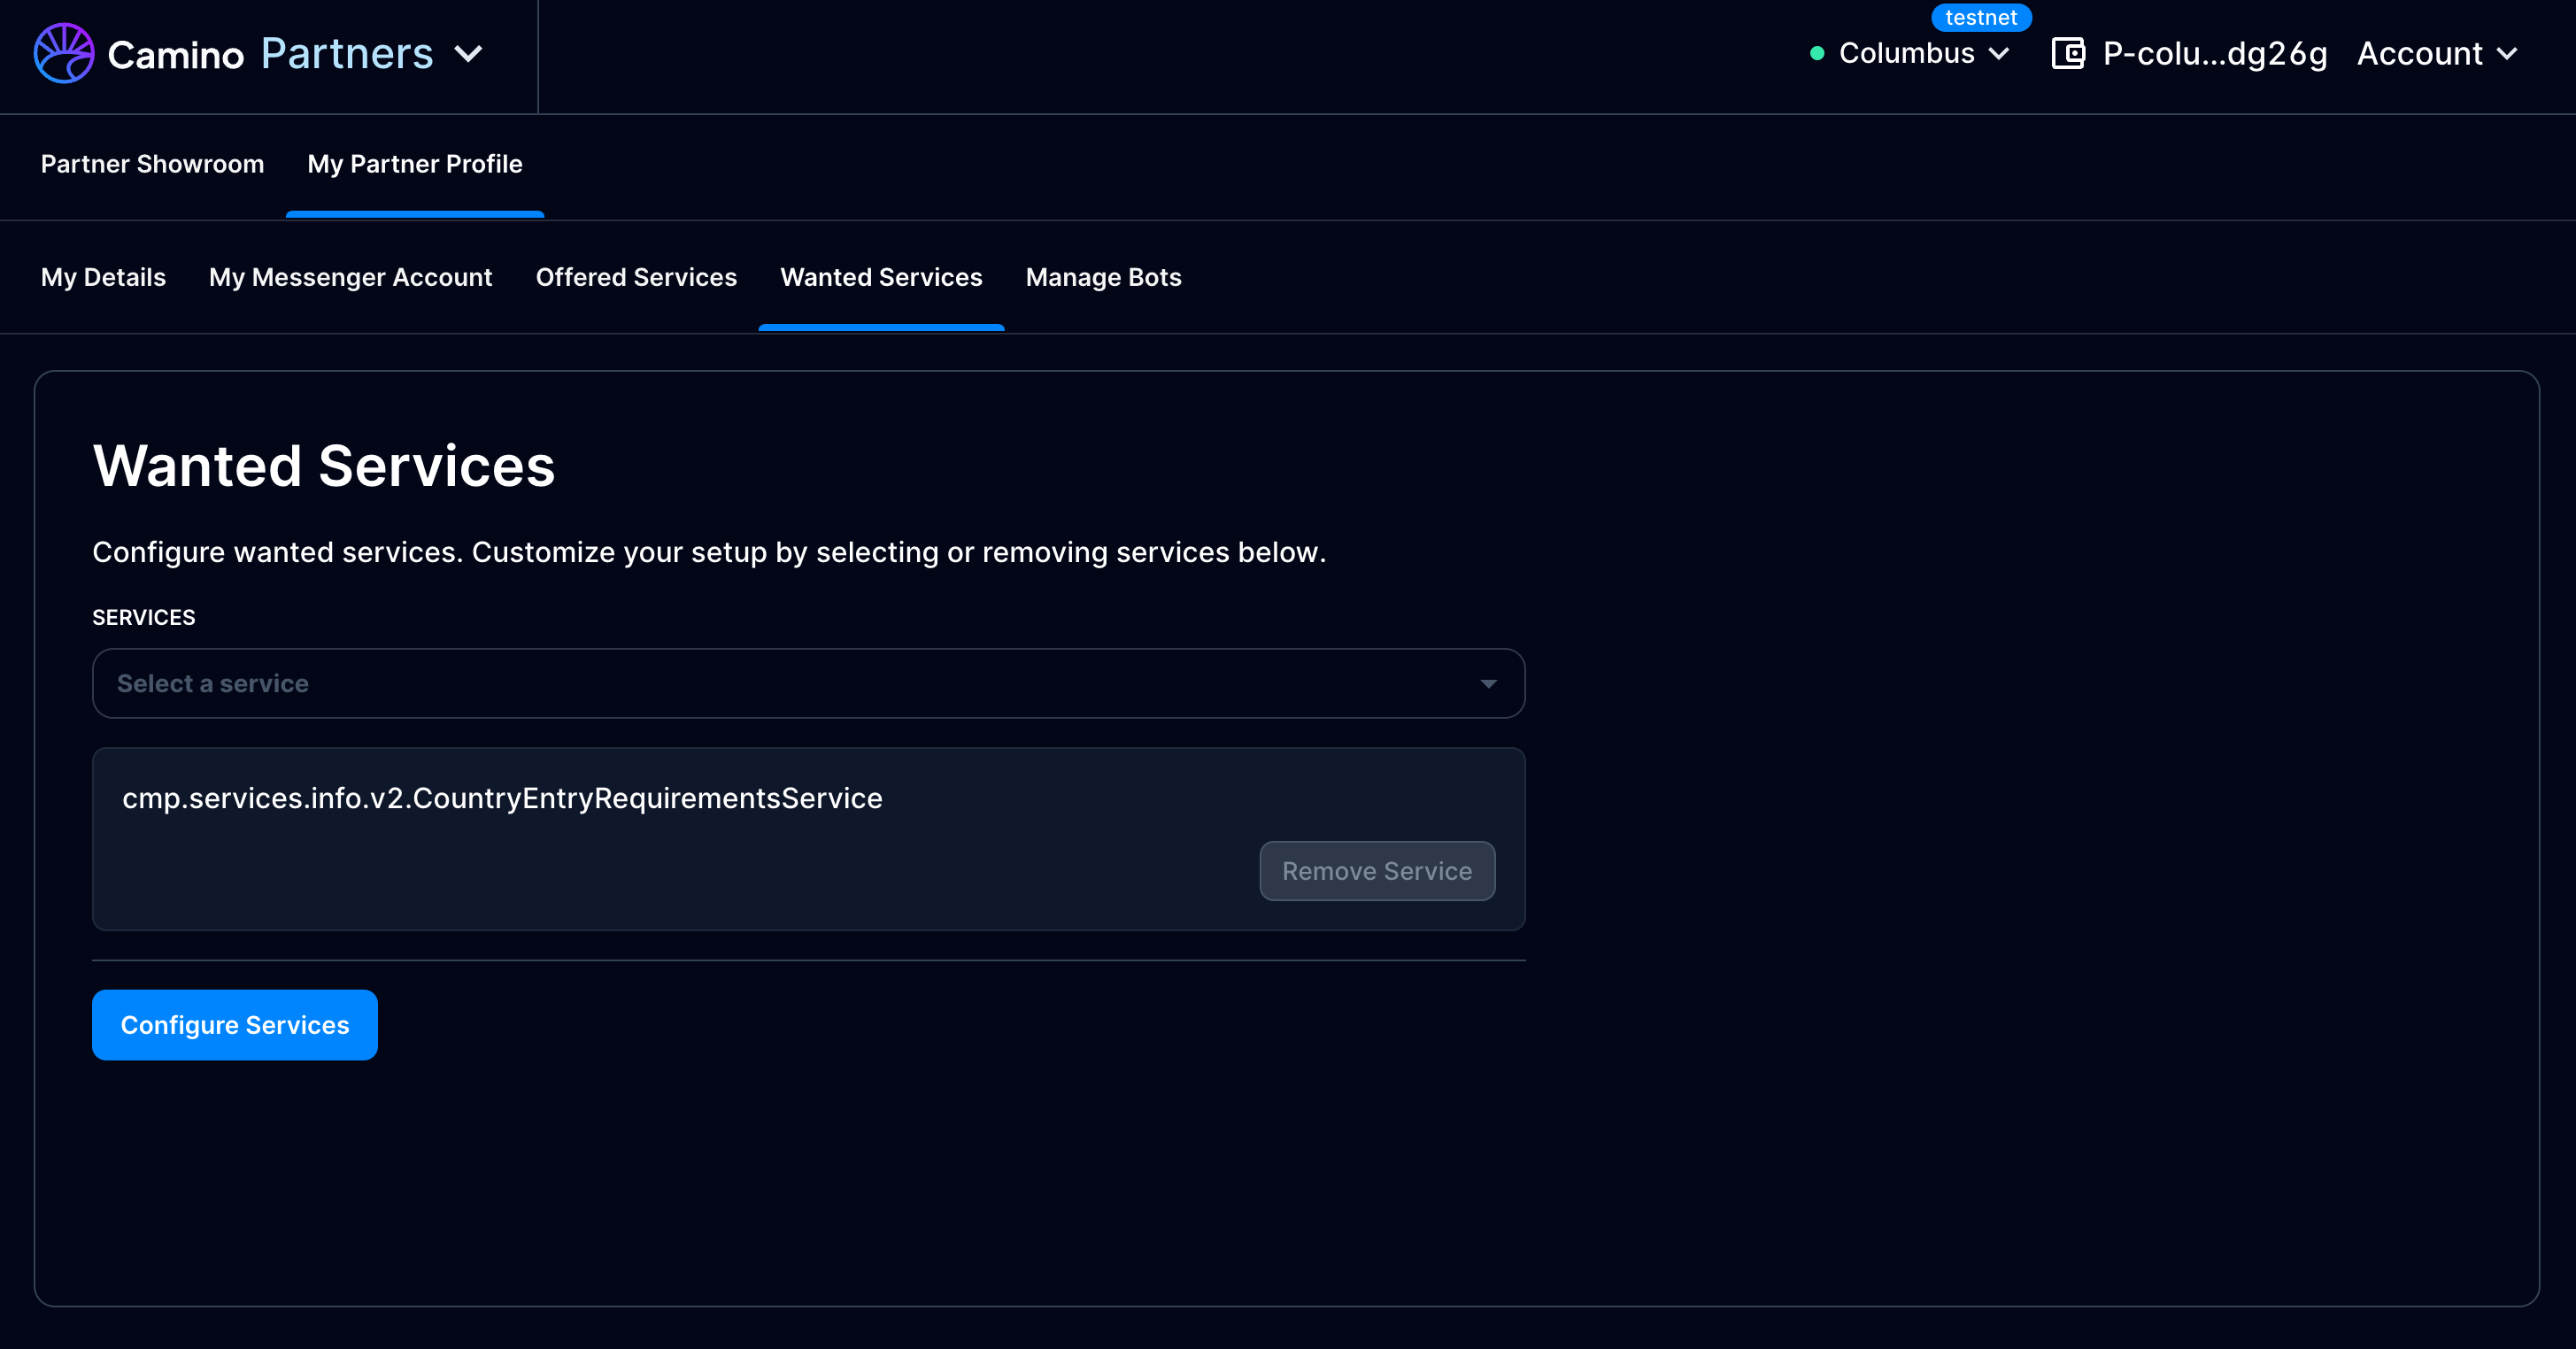Image resolution: width=2576 pixels, height=1349 pixels.
Task: Click the Remove Service button
Action: click(x=1376, y=871)
